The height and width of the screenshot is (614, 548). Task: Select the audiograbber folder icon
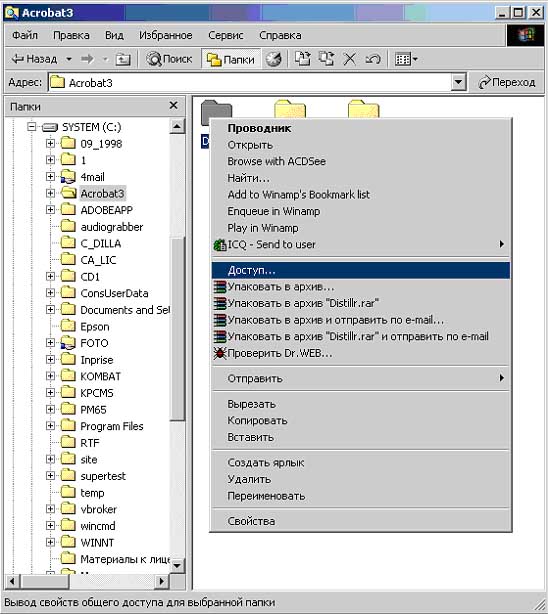[x=68, y=226]
